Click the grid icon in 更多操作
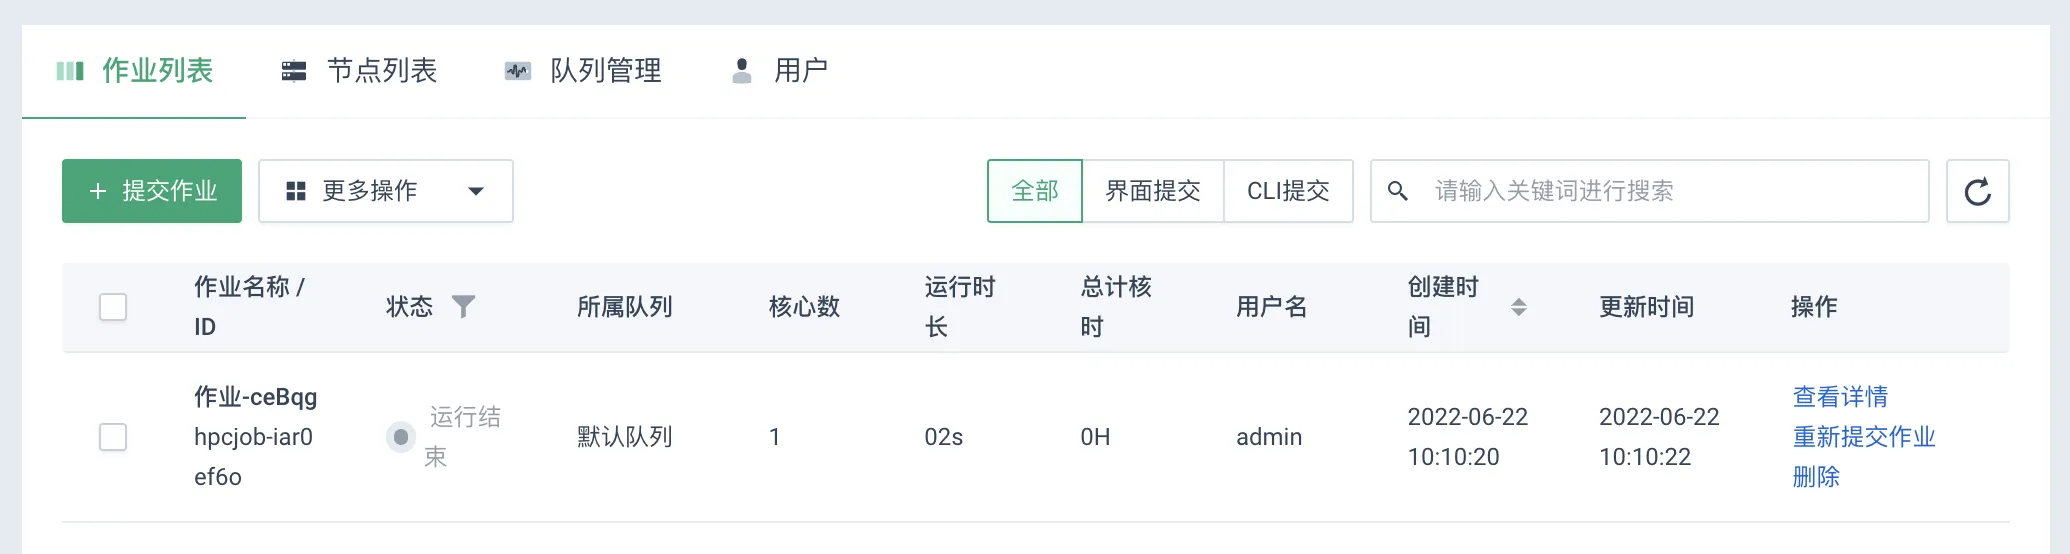The image size is (2070, 554). 296,191
